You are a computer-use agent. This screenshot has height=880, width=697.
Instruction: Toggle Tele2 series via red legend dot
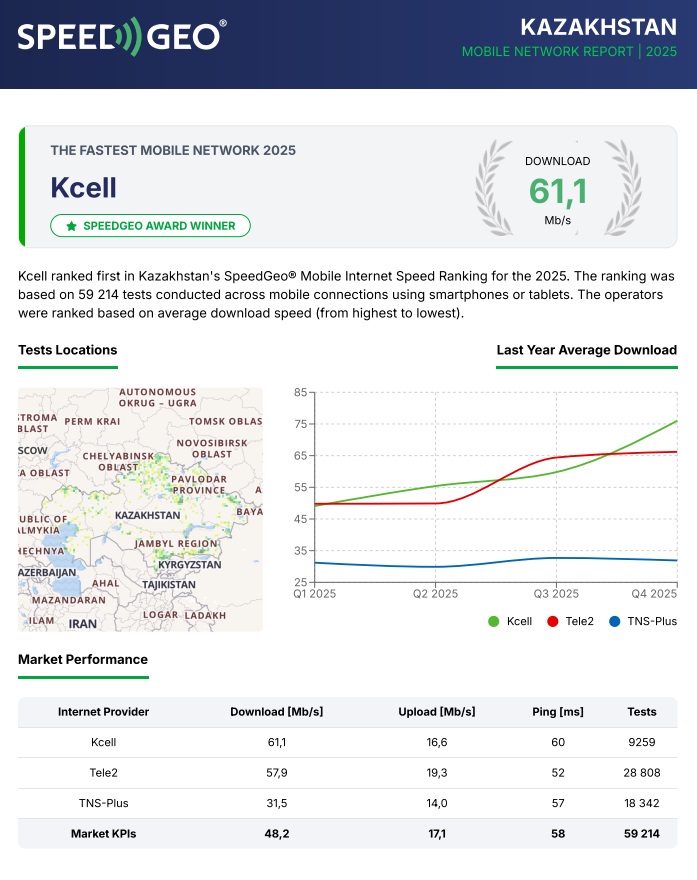coord(552,621)
